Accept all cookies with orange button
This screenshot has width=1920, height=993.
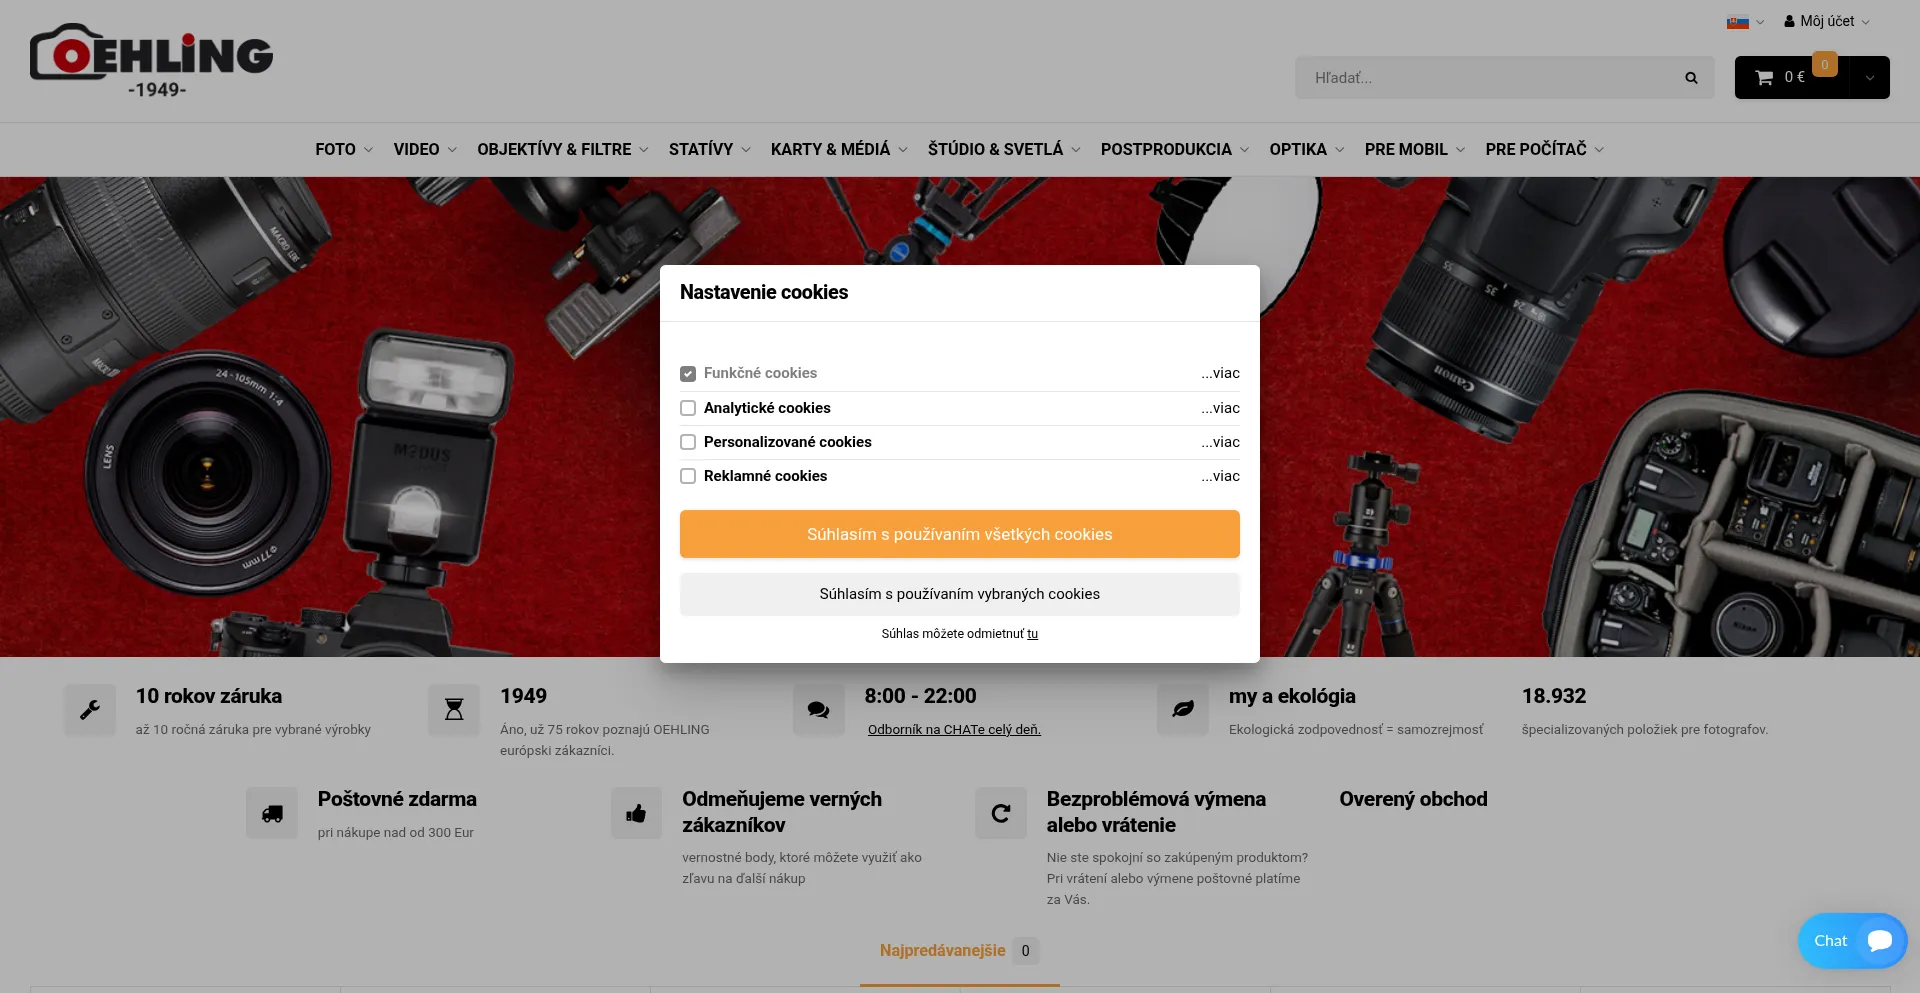click(x=959, y=534)
